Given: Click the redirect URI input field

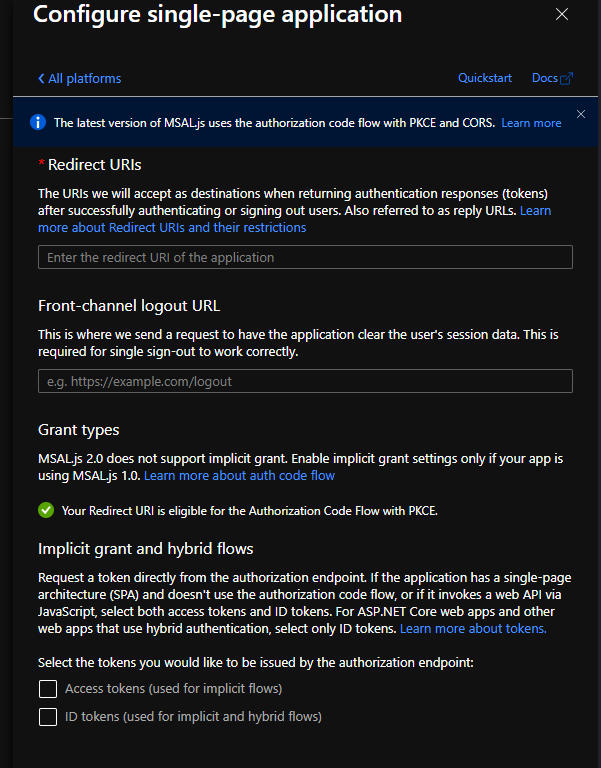Looking at the screenshot, I should (305, 257).
